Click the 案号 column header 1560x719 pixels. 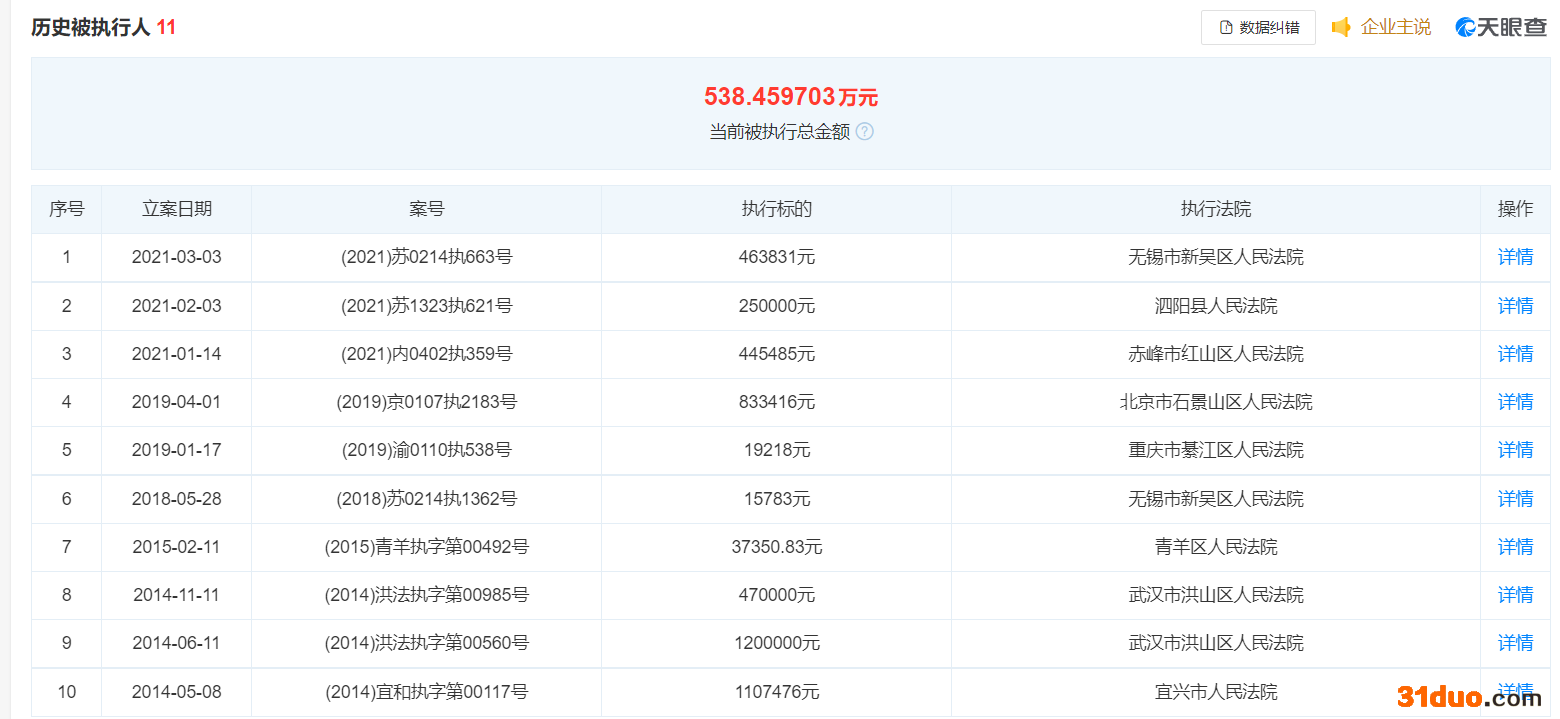[426, 209]
